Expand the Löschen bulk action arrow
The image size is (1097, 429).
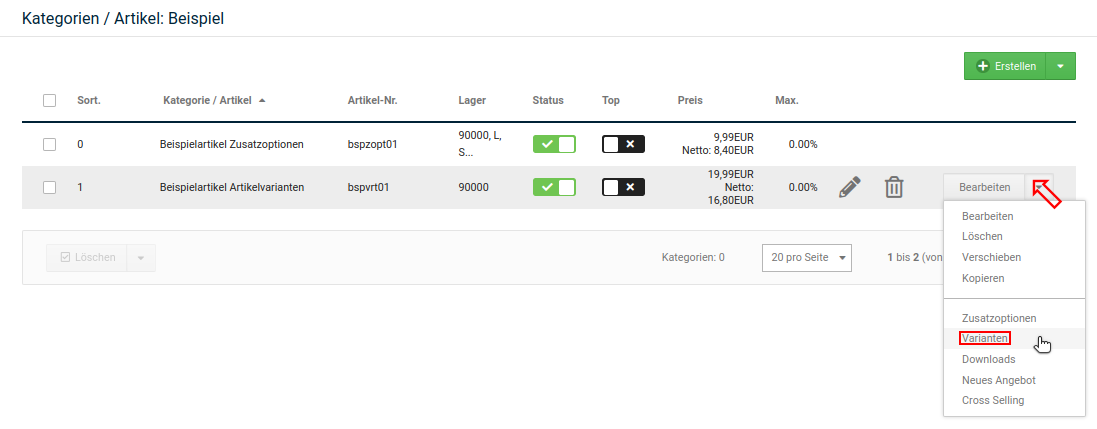click(x=141, y=258)
